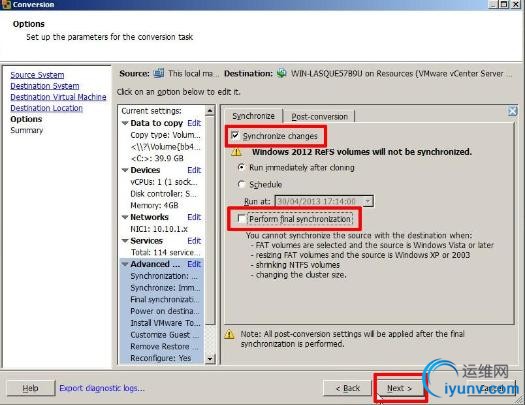
Task: Click the post-conversion note warning icon
Action: pos(229,334)
